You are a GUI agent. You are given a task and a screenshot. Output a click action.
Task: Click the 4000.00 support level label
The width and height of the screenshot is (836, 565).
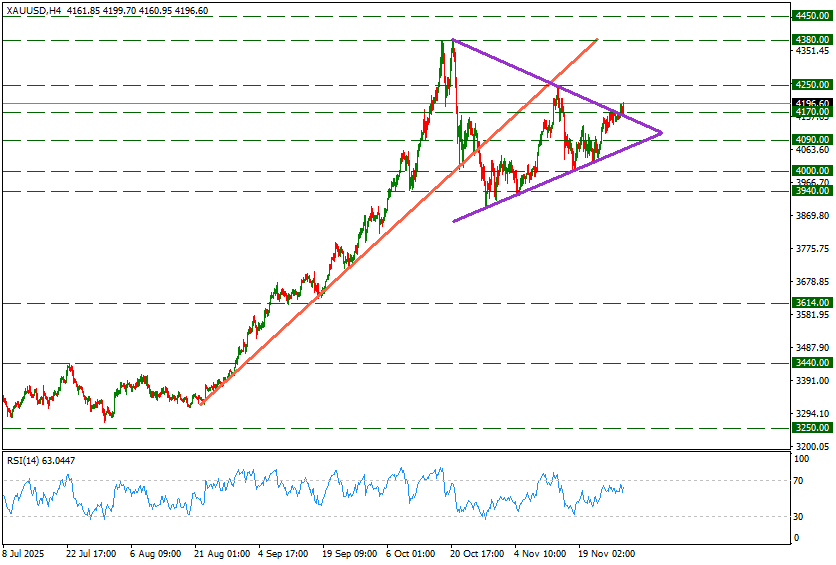pos(811,171)
